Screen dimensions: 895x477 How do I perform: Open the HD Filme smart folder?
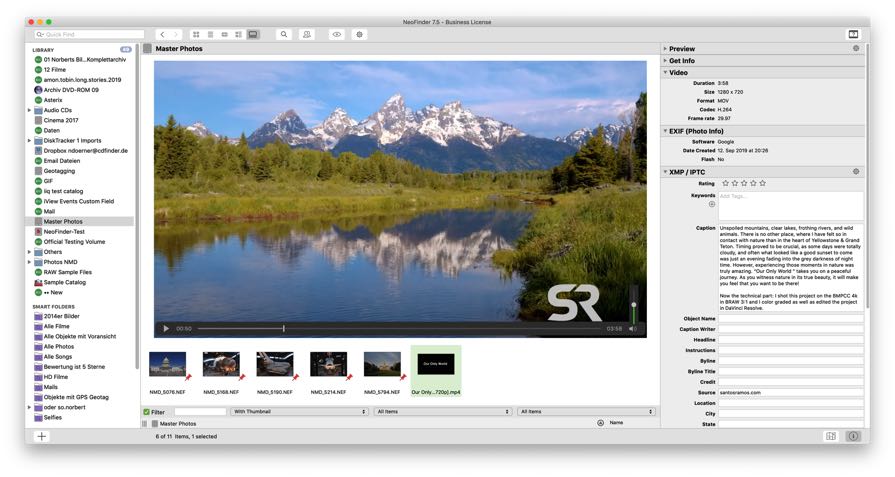58,376
